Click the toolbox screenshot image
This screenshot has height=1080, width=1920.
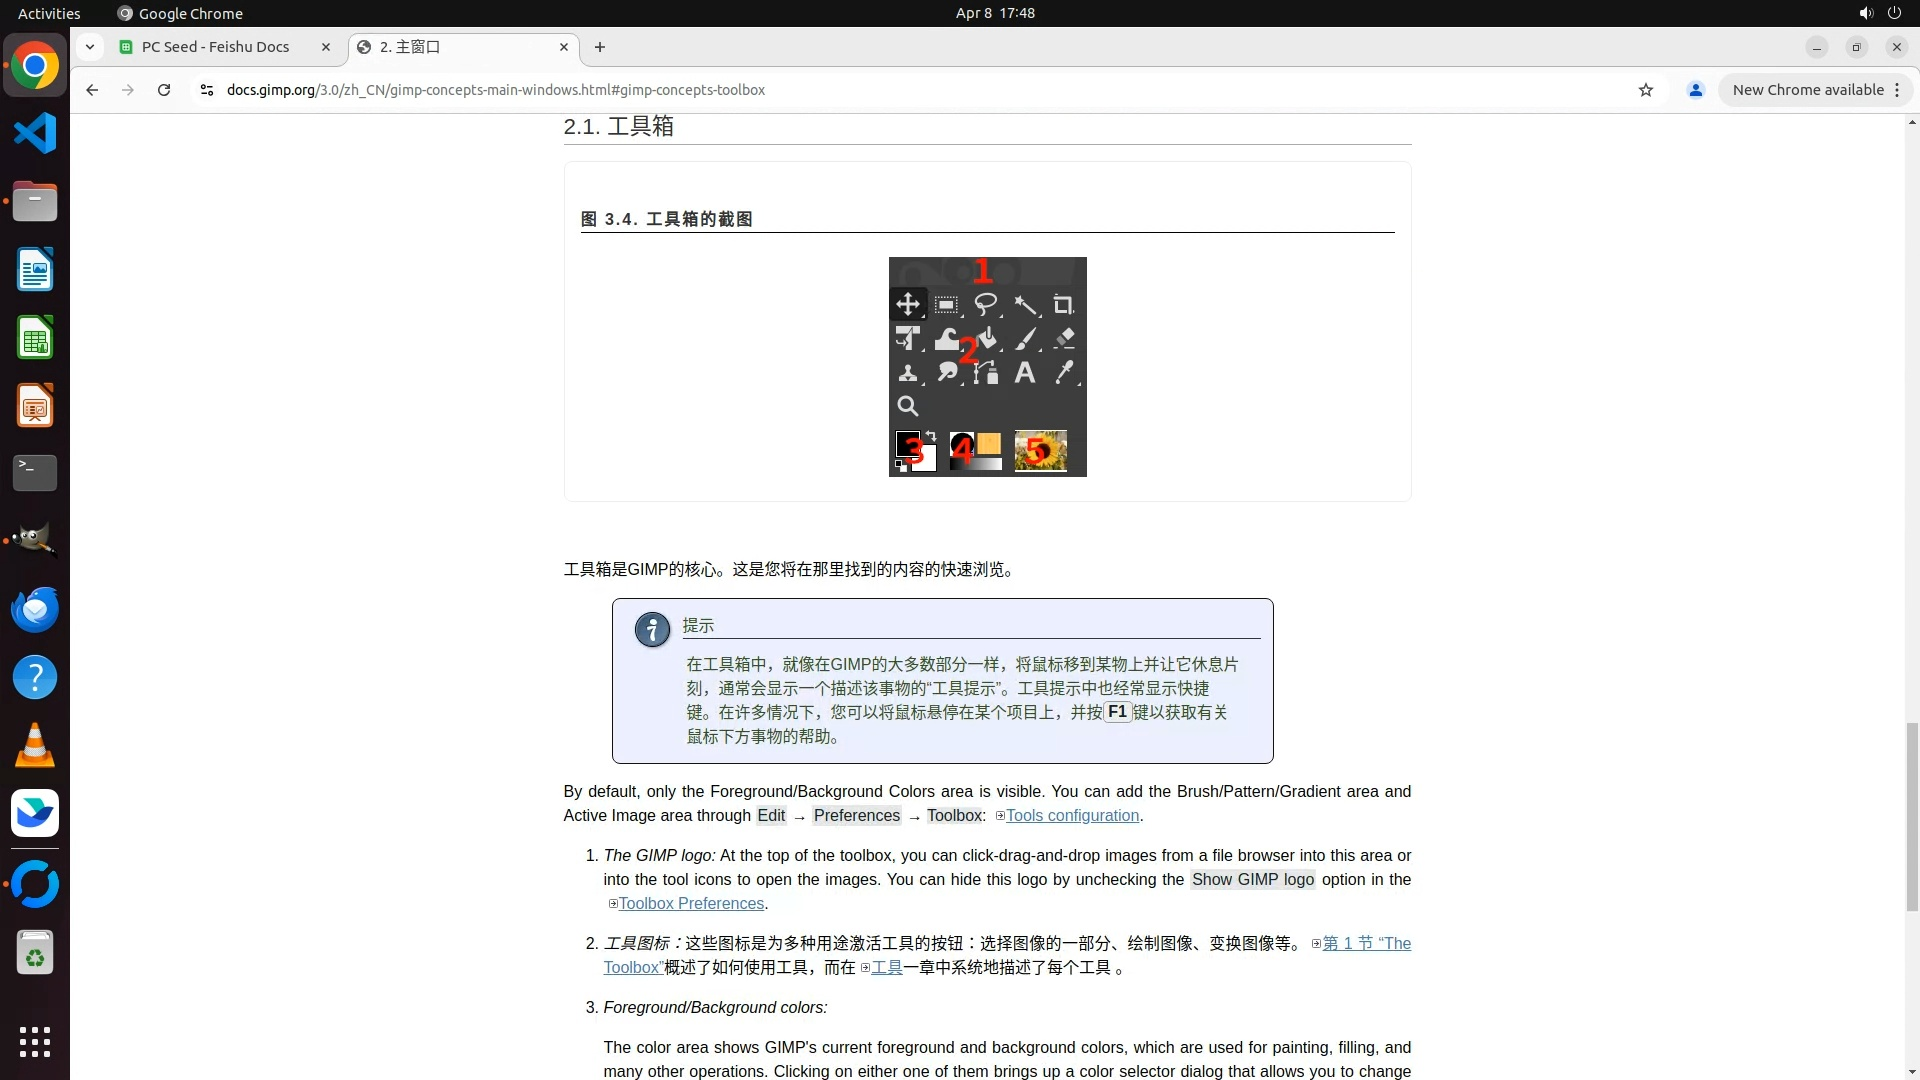pyautogui.click(x=987, y=367)
